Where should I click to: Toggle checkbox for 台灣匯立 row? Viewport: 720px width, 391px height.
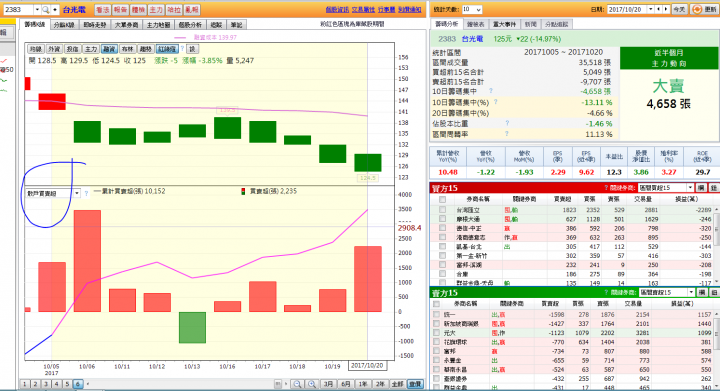[x=442, y=210]
